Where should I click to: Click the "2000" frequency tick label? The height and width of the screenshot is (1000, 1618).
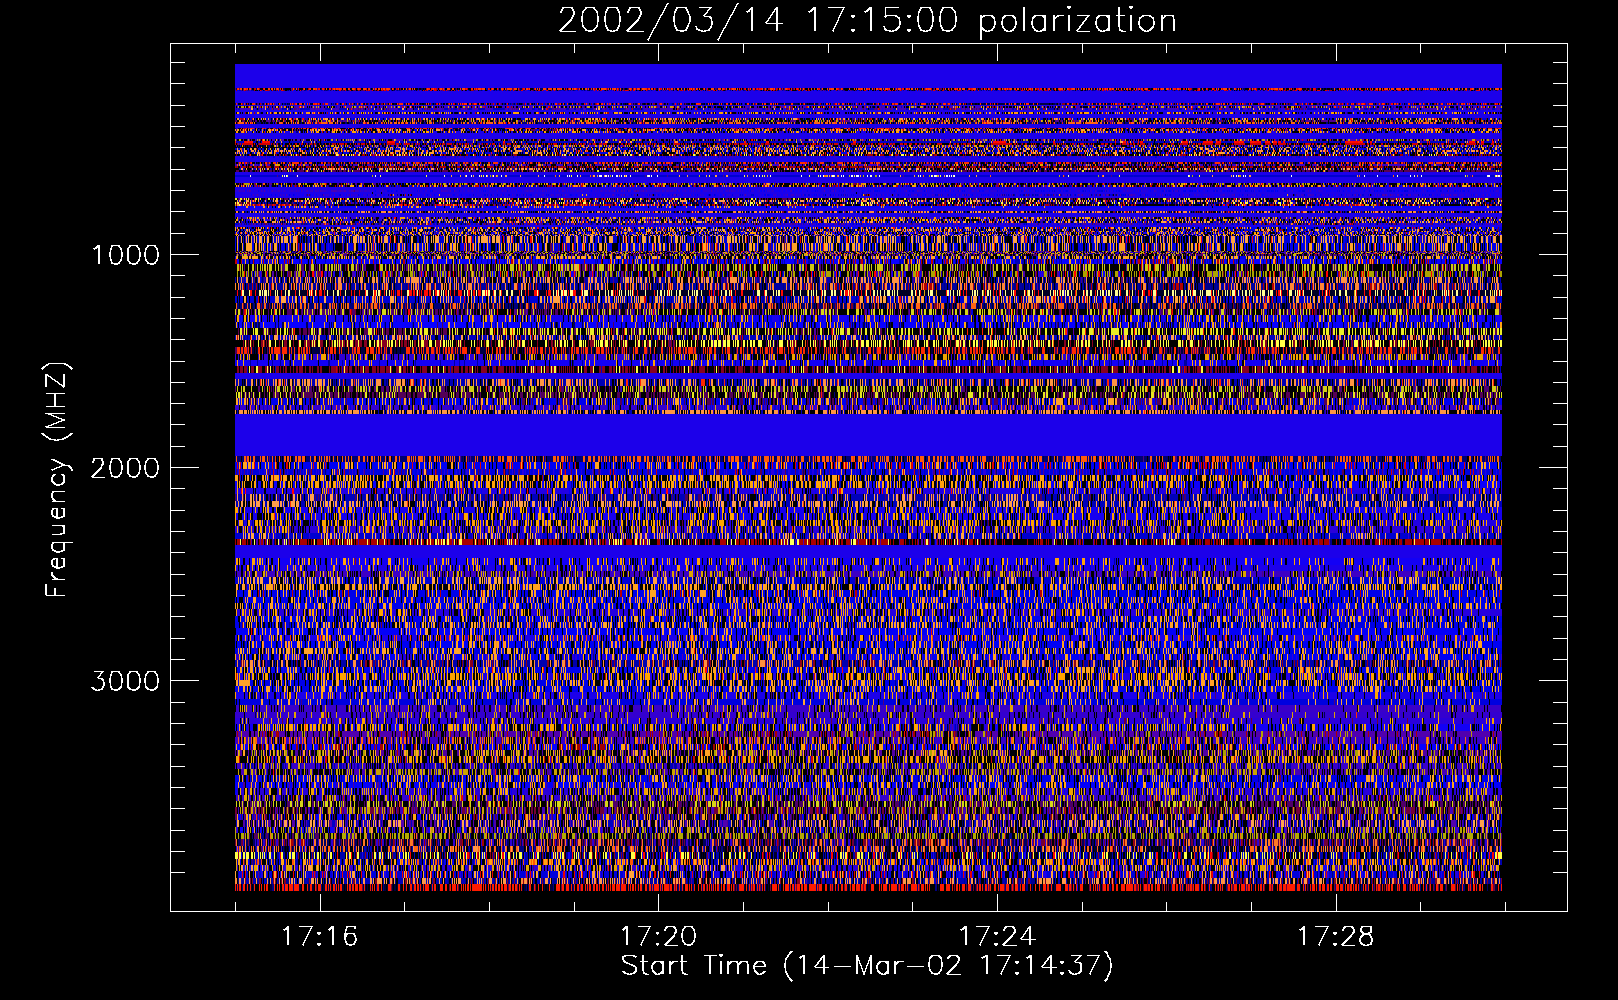click(x=125, y=468)
